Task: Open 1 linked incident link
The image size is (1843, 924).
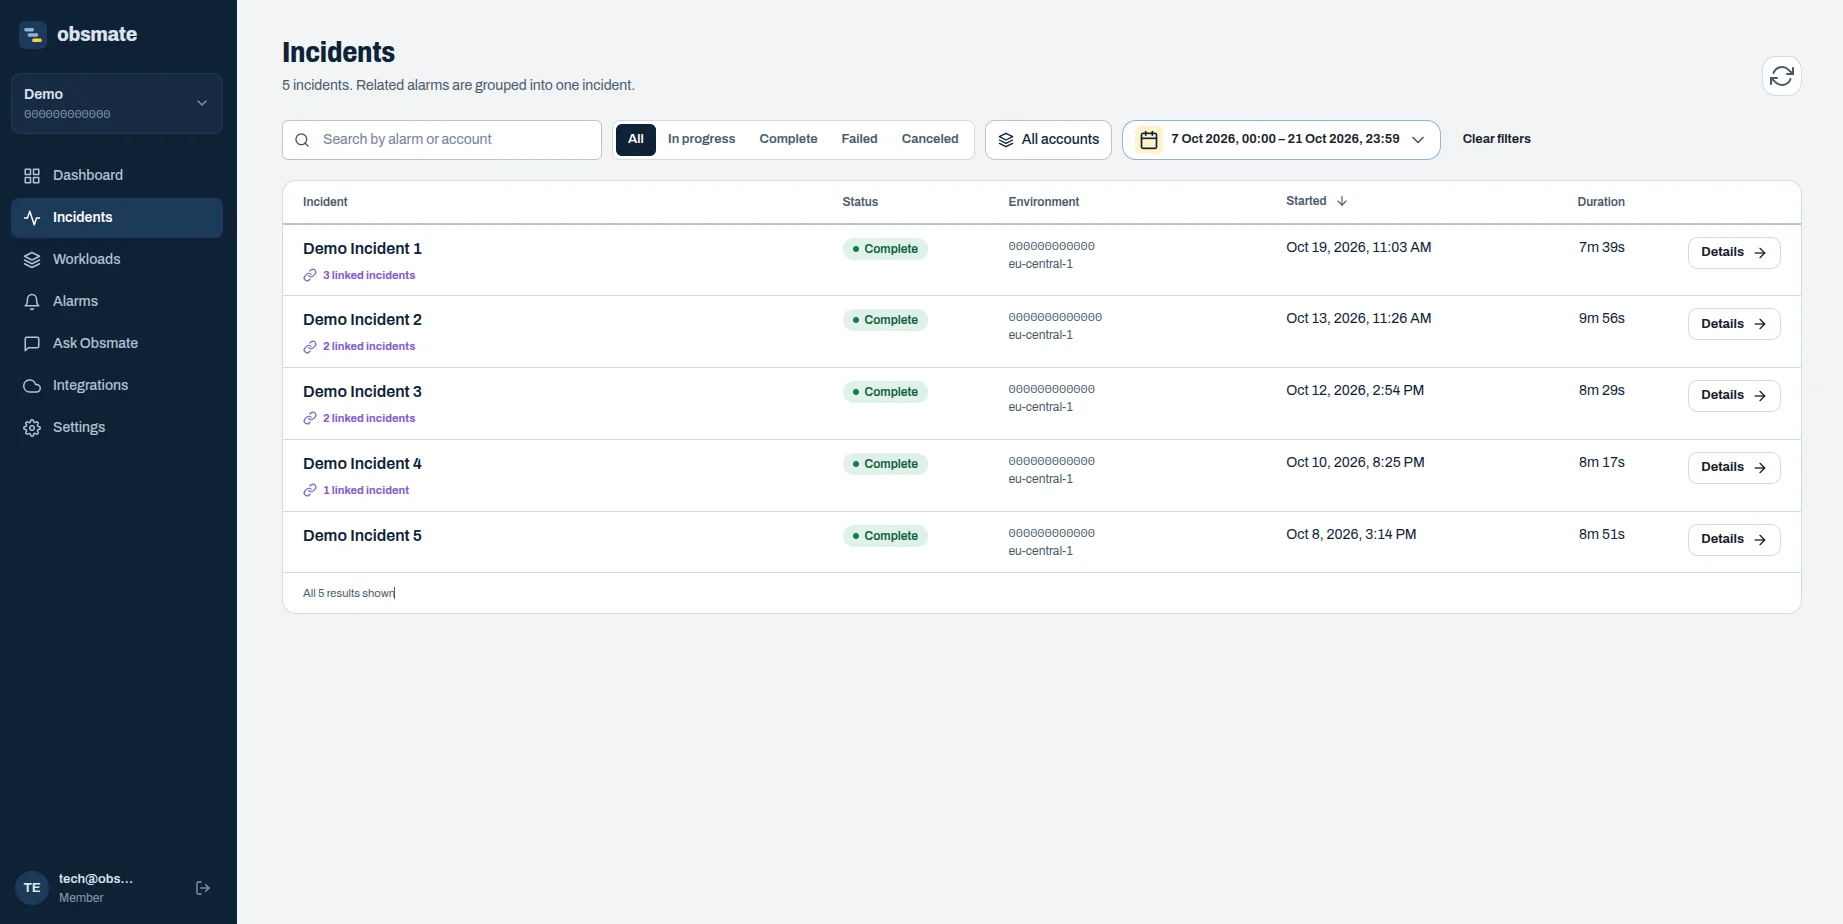Action: tap(356, 490)
